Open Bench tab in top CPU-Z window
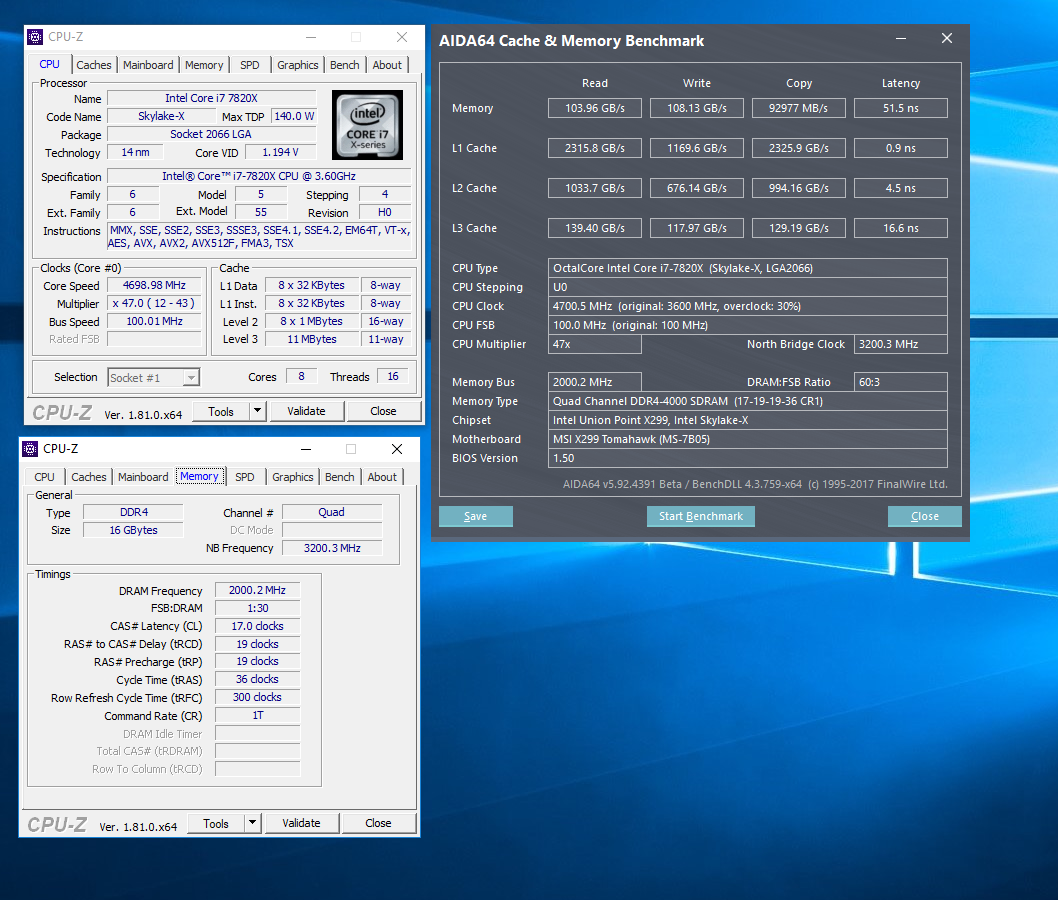Viewport: 1058px width, 900px height. [345, 65]
